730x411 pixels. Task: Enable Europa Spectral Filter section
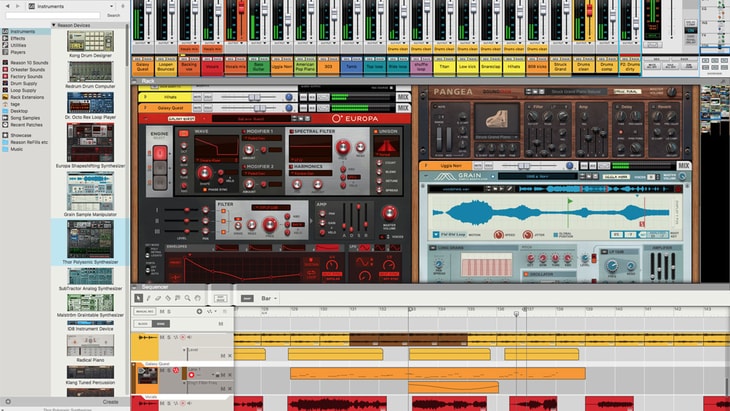291,132
